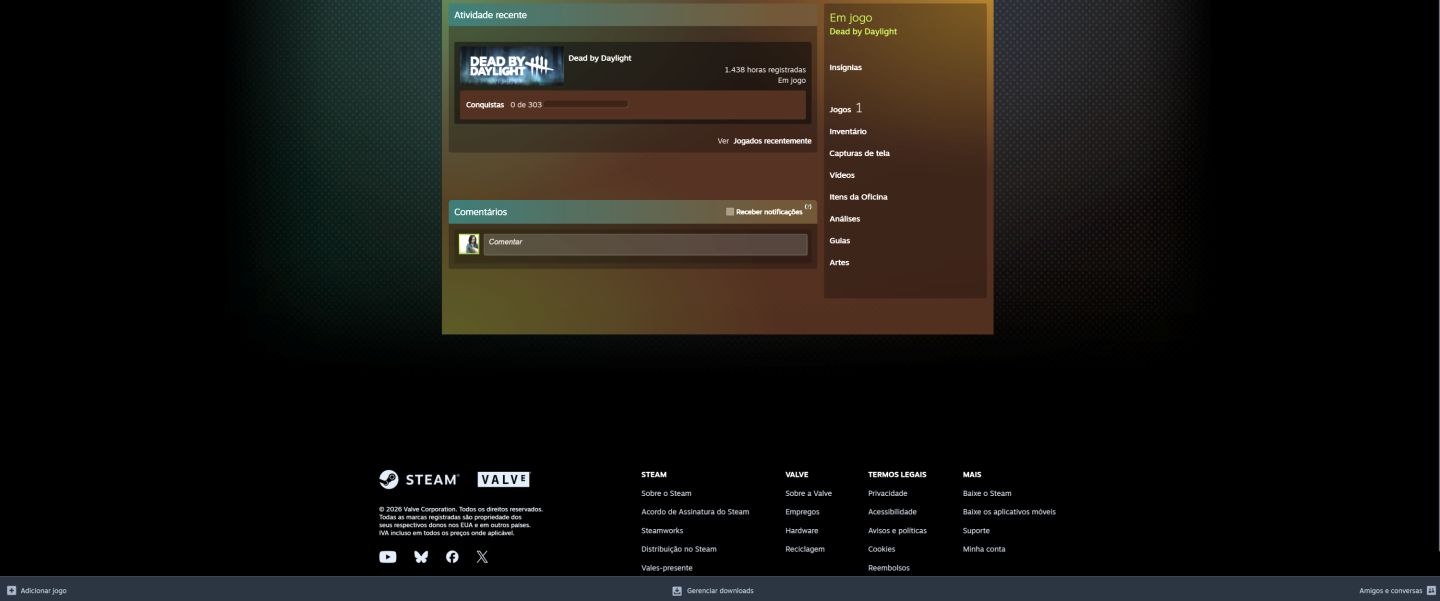
Task: Open Suporte footer link
Action: [x=976, y=531]
